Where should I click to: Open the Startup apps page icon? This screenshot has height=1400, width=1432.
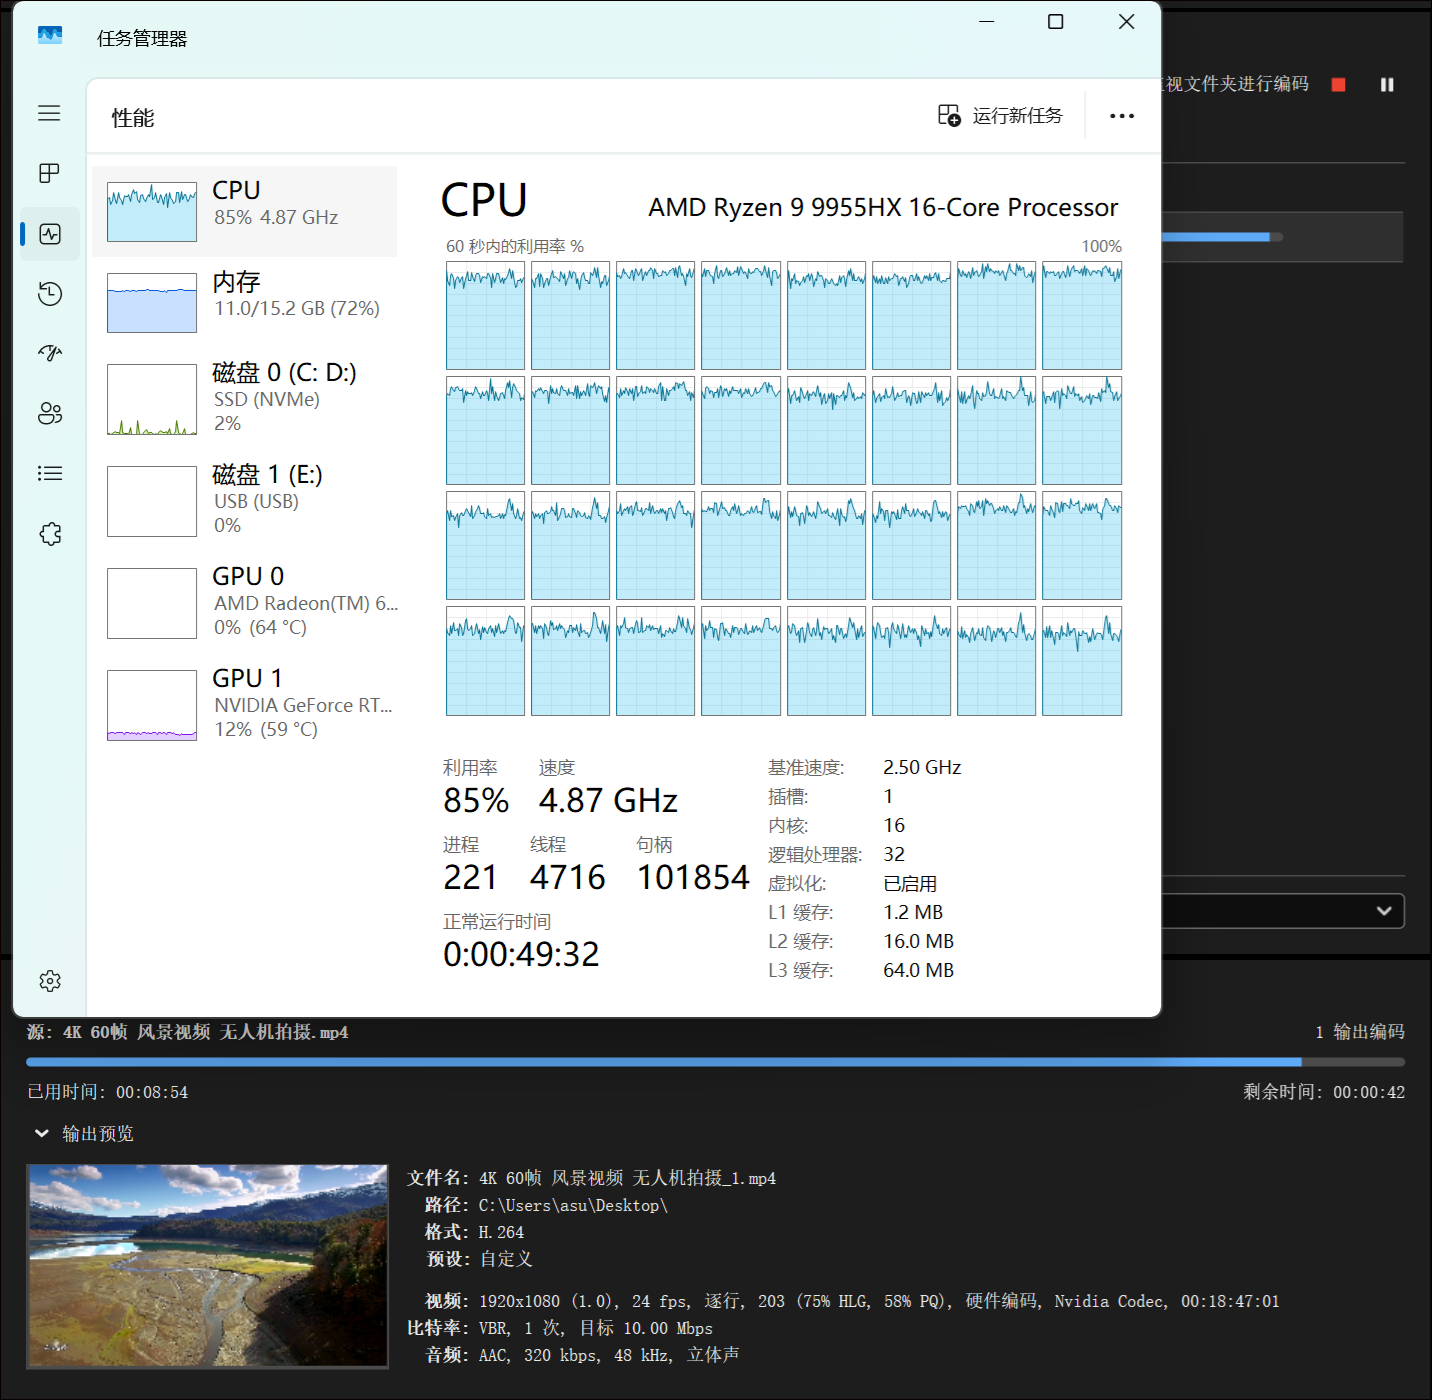49,353
